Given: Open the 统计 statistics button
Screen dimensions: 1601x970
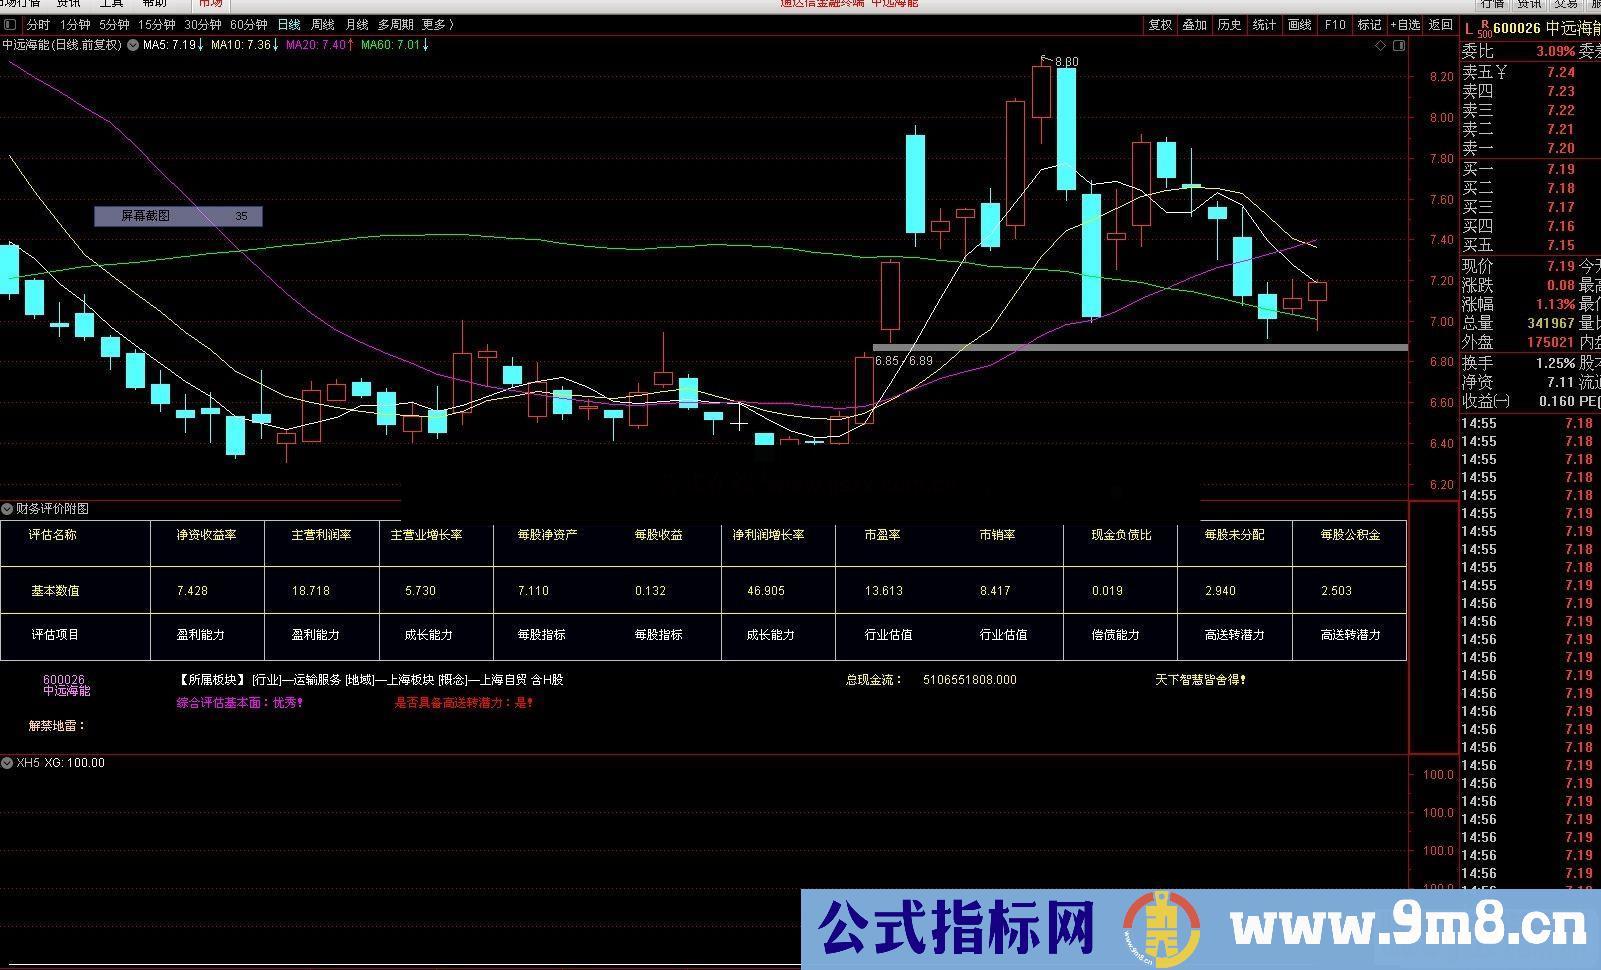Looking at the screenshot, I should 1265,25.
